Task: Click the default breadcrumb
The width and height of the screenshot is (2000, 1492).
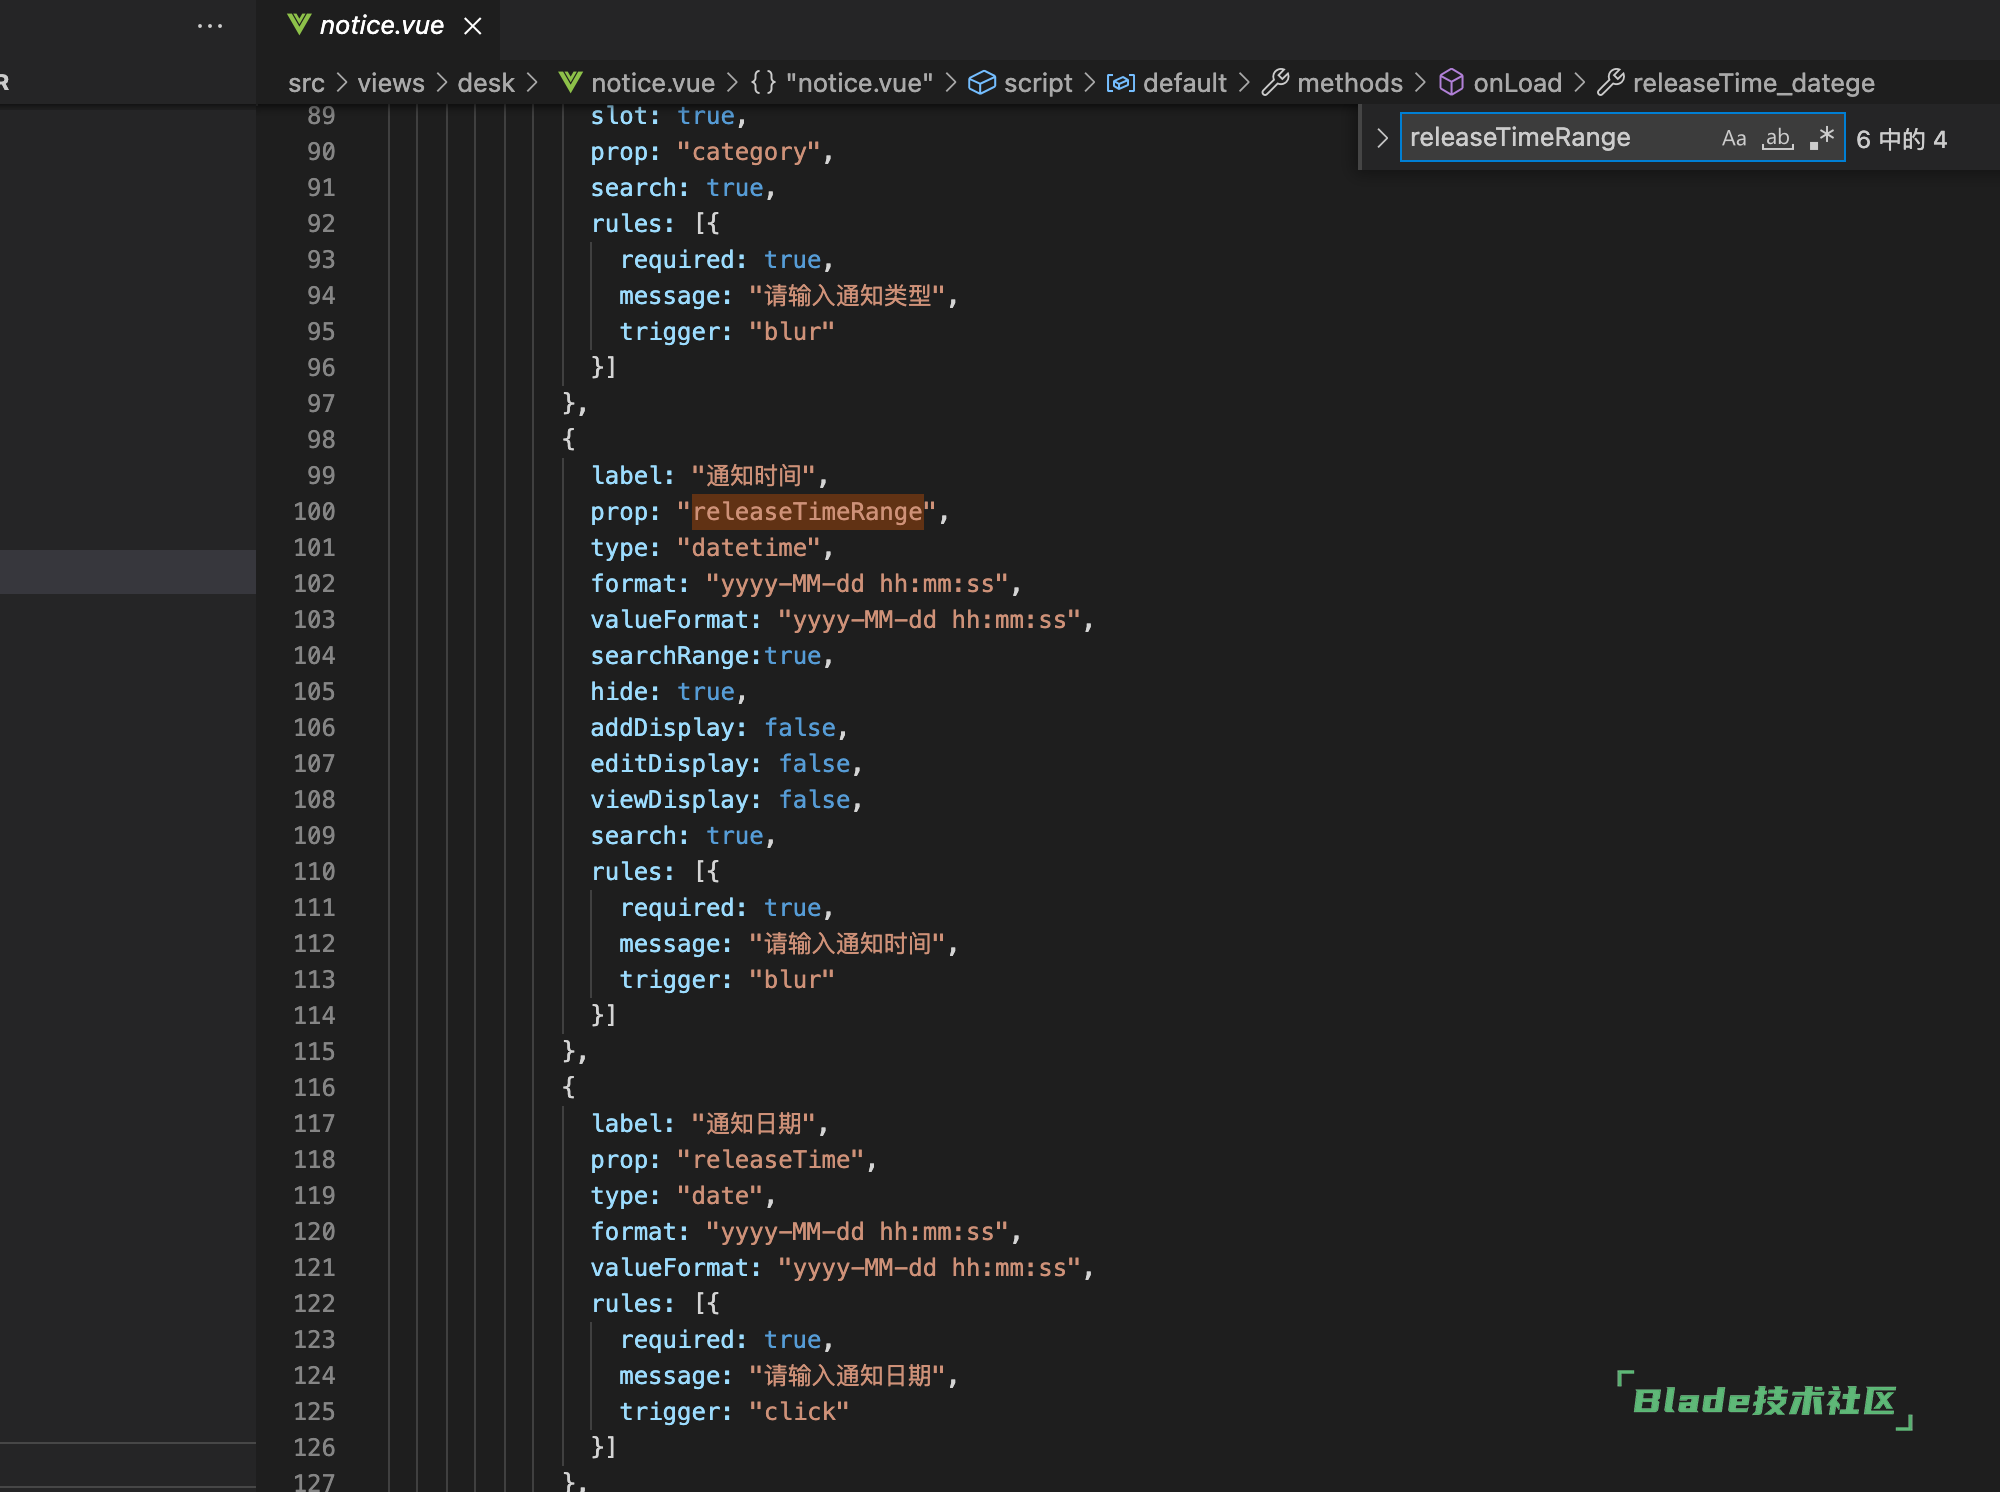Action: point(1184,83)
